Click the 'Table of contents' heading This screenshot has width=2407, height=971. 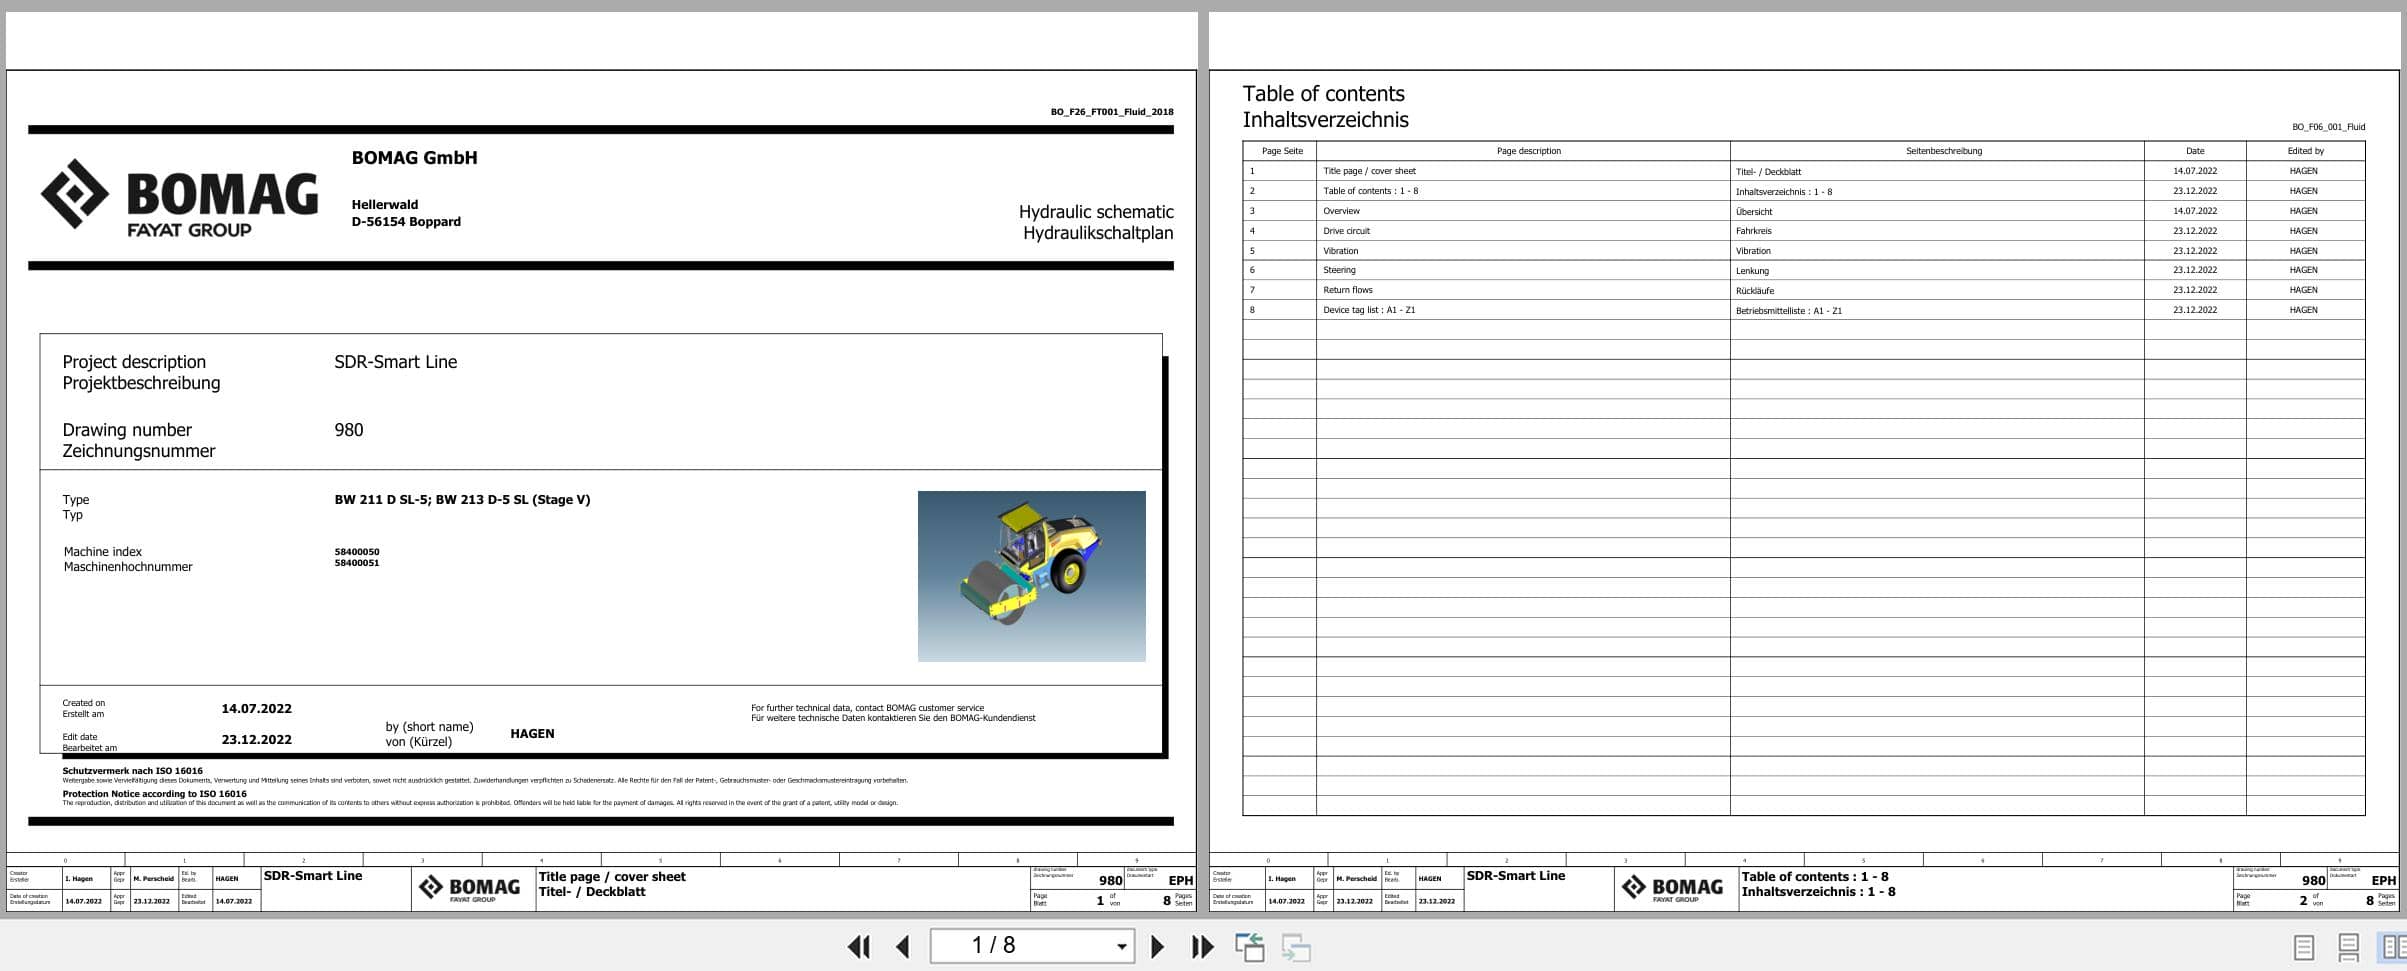pyautogui.click(x=1323, y=94)
